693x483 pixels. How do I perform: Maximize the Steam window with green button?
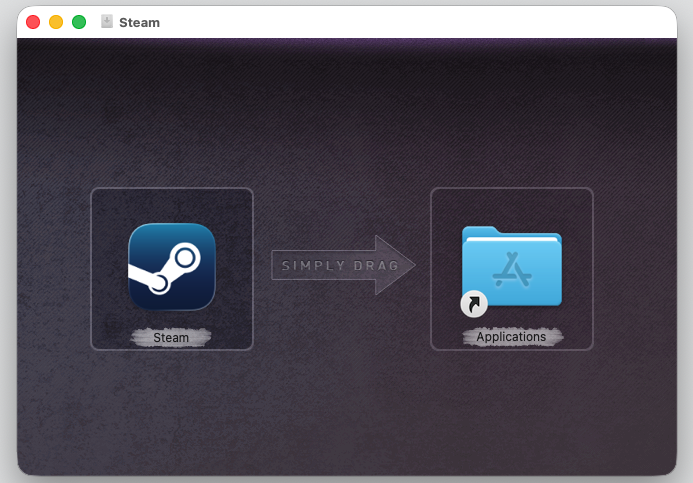pos(79,22)
